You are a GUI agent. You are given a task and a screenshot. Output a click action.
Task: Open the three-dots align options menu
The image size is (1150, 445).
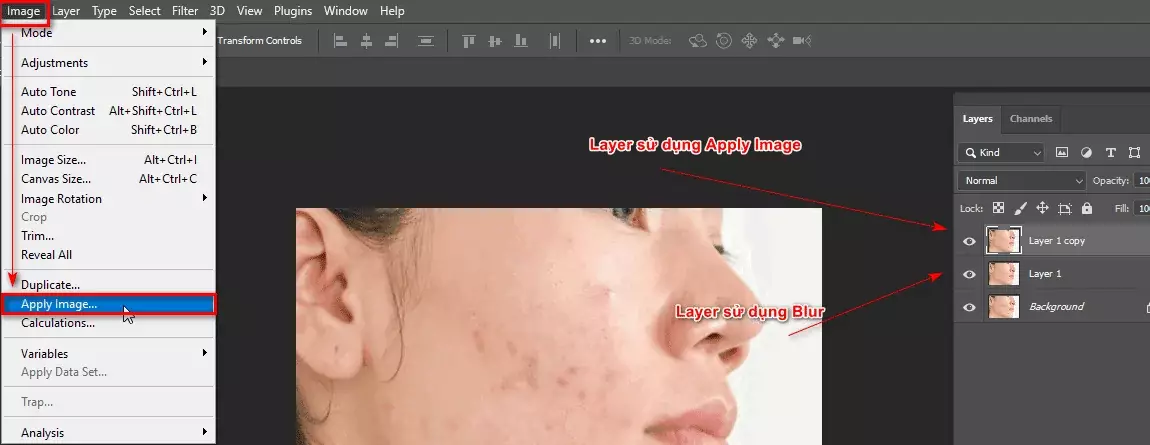pyautogui.click(x=598, y=41)
